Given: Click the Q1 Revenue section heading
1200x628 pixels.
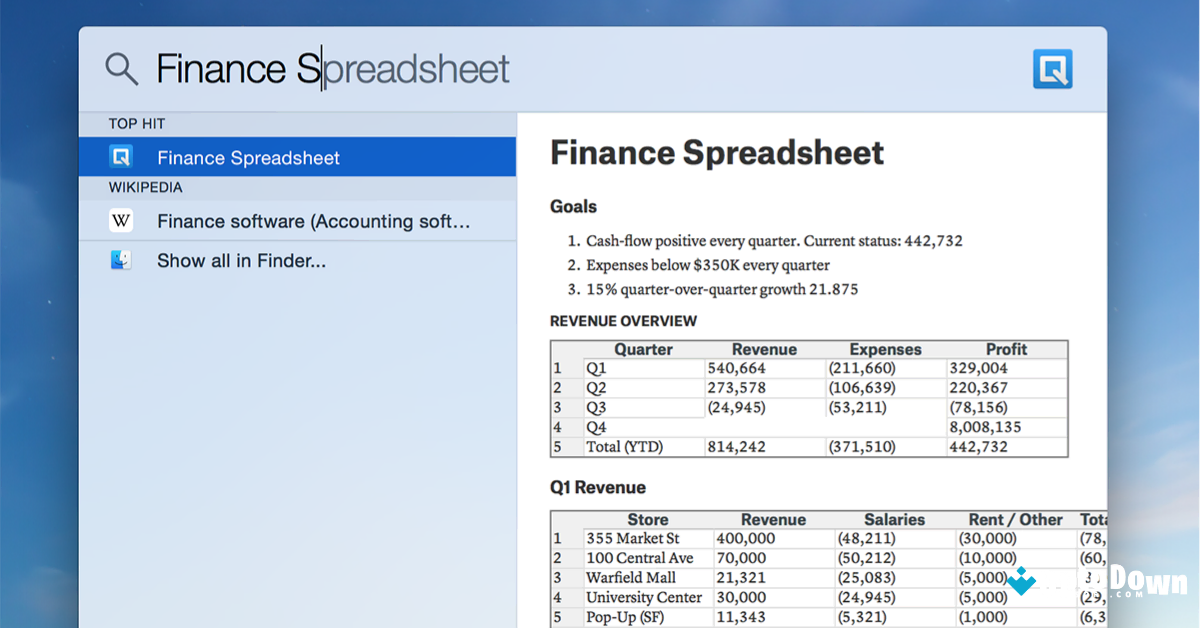Looking at the screenshot, I should [598, 488].
